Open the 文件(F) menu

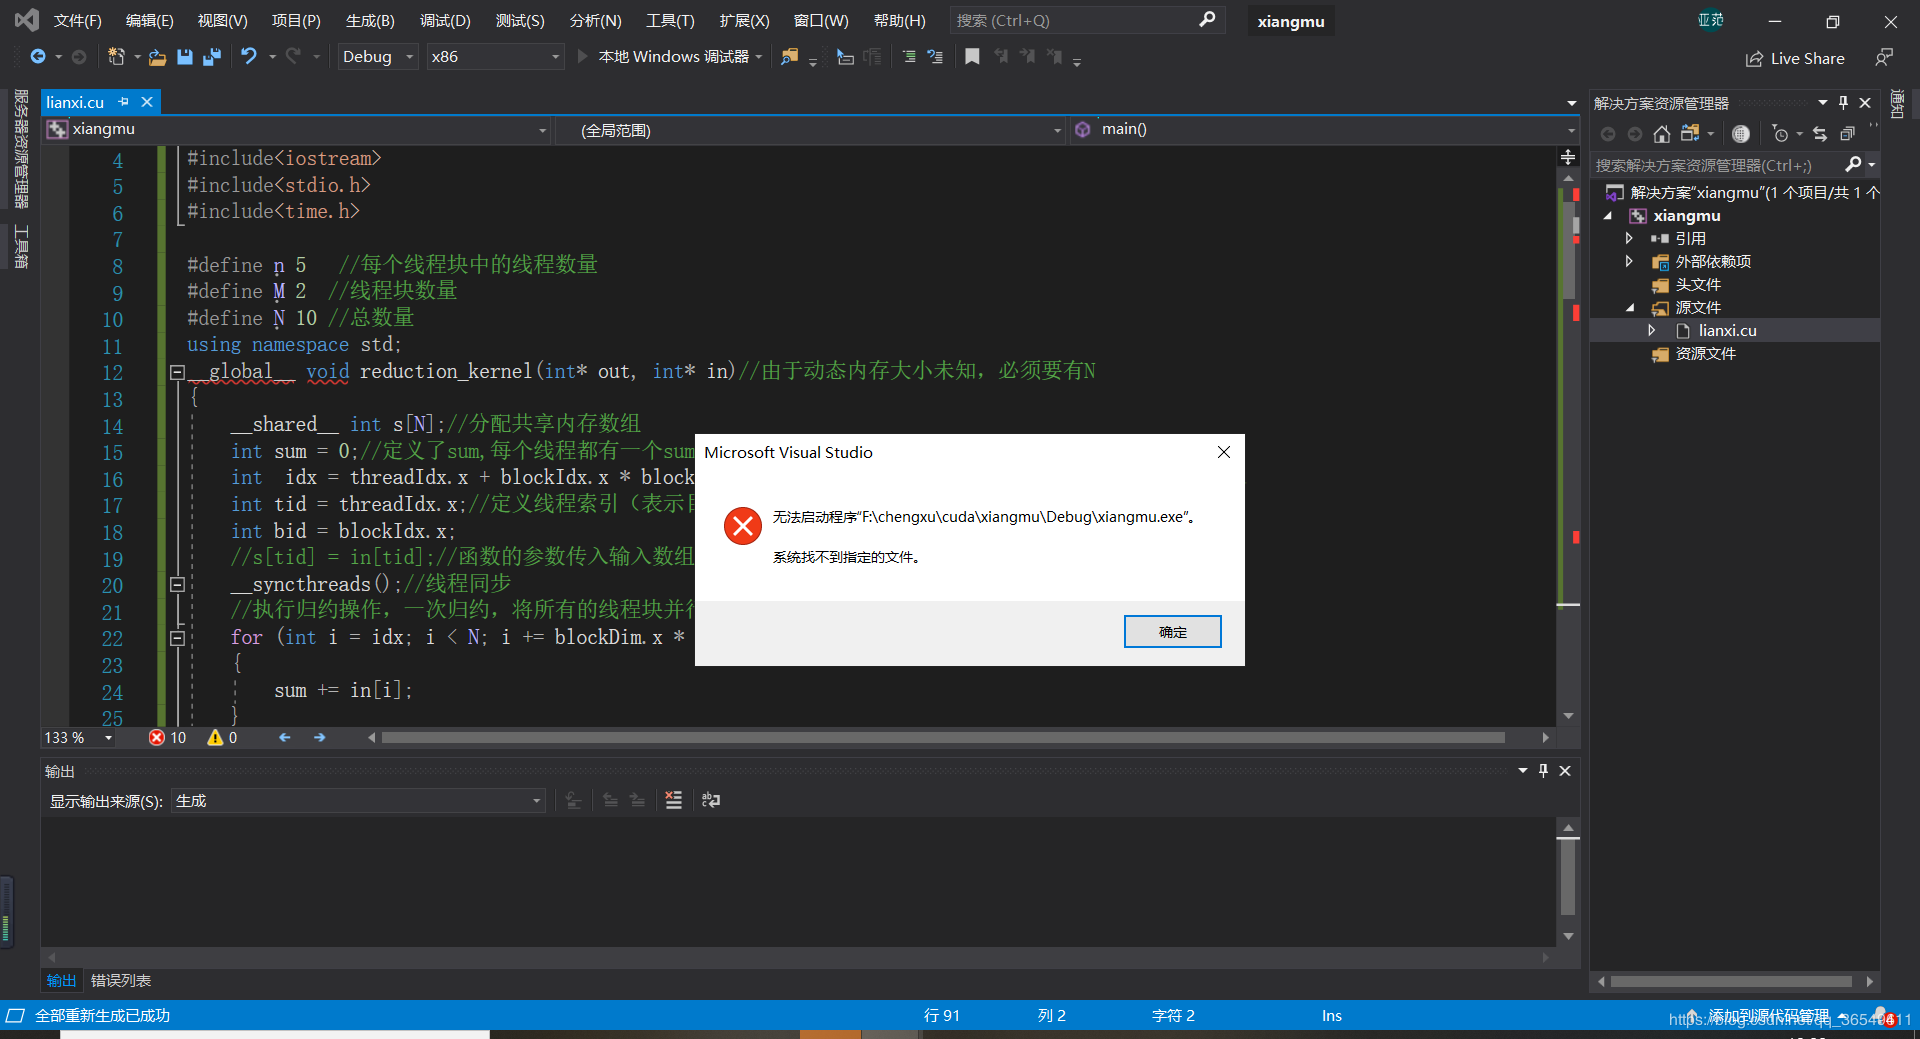click(x=77, y=20)
